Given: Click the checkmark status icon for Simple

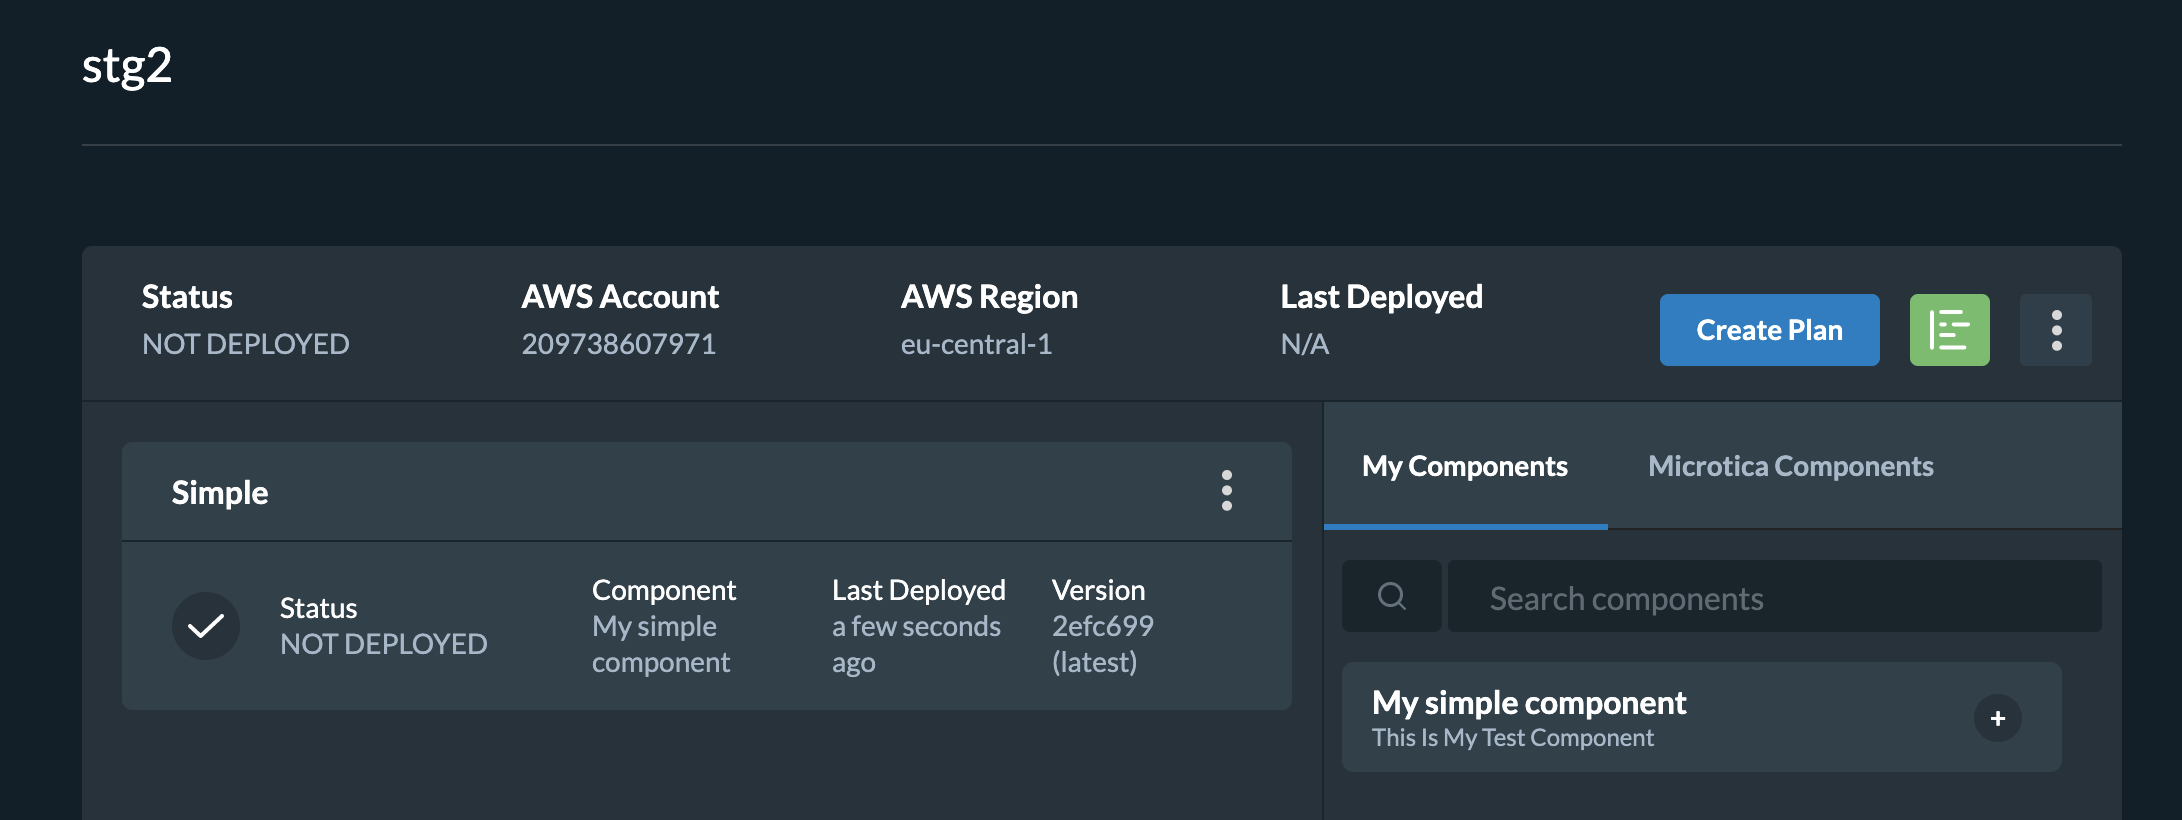Looking at the screenshot, I should (206, 626).
